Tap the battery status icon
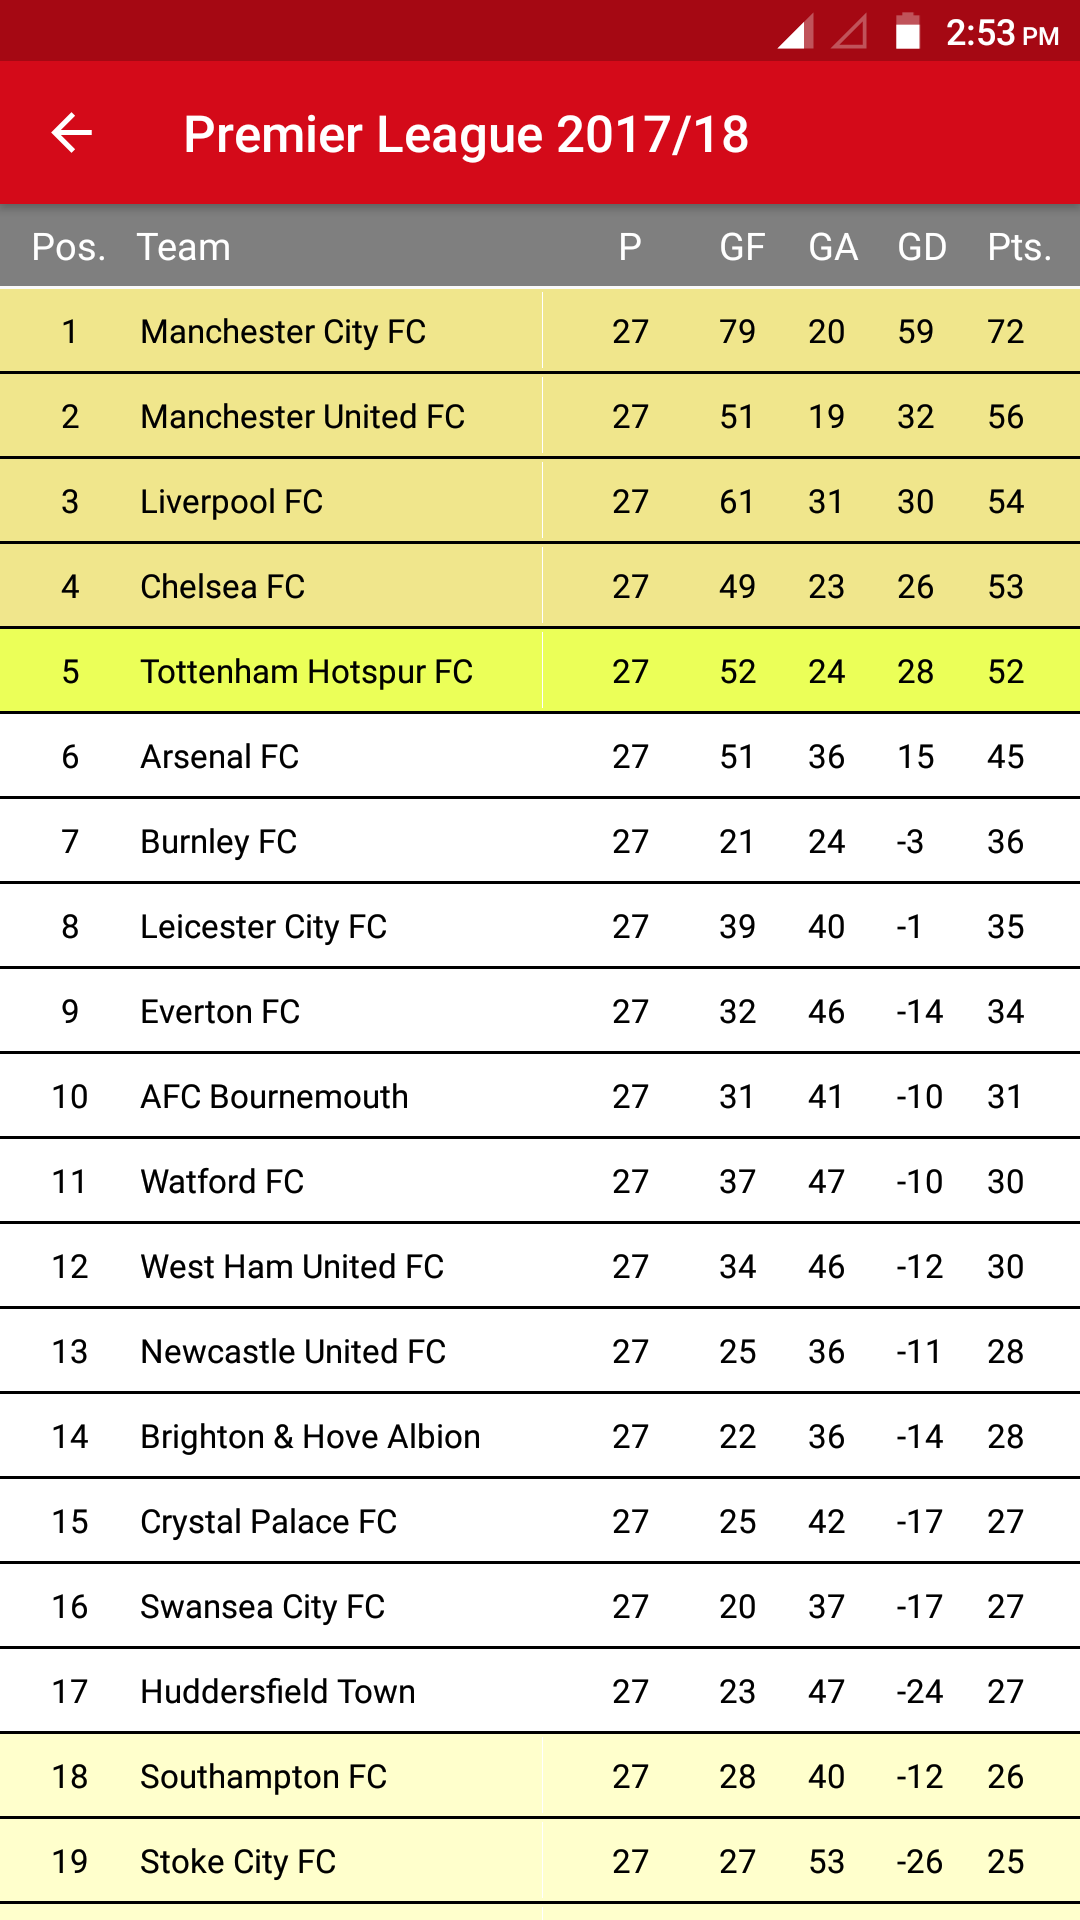 coord(907,32)
